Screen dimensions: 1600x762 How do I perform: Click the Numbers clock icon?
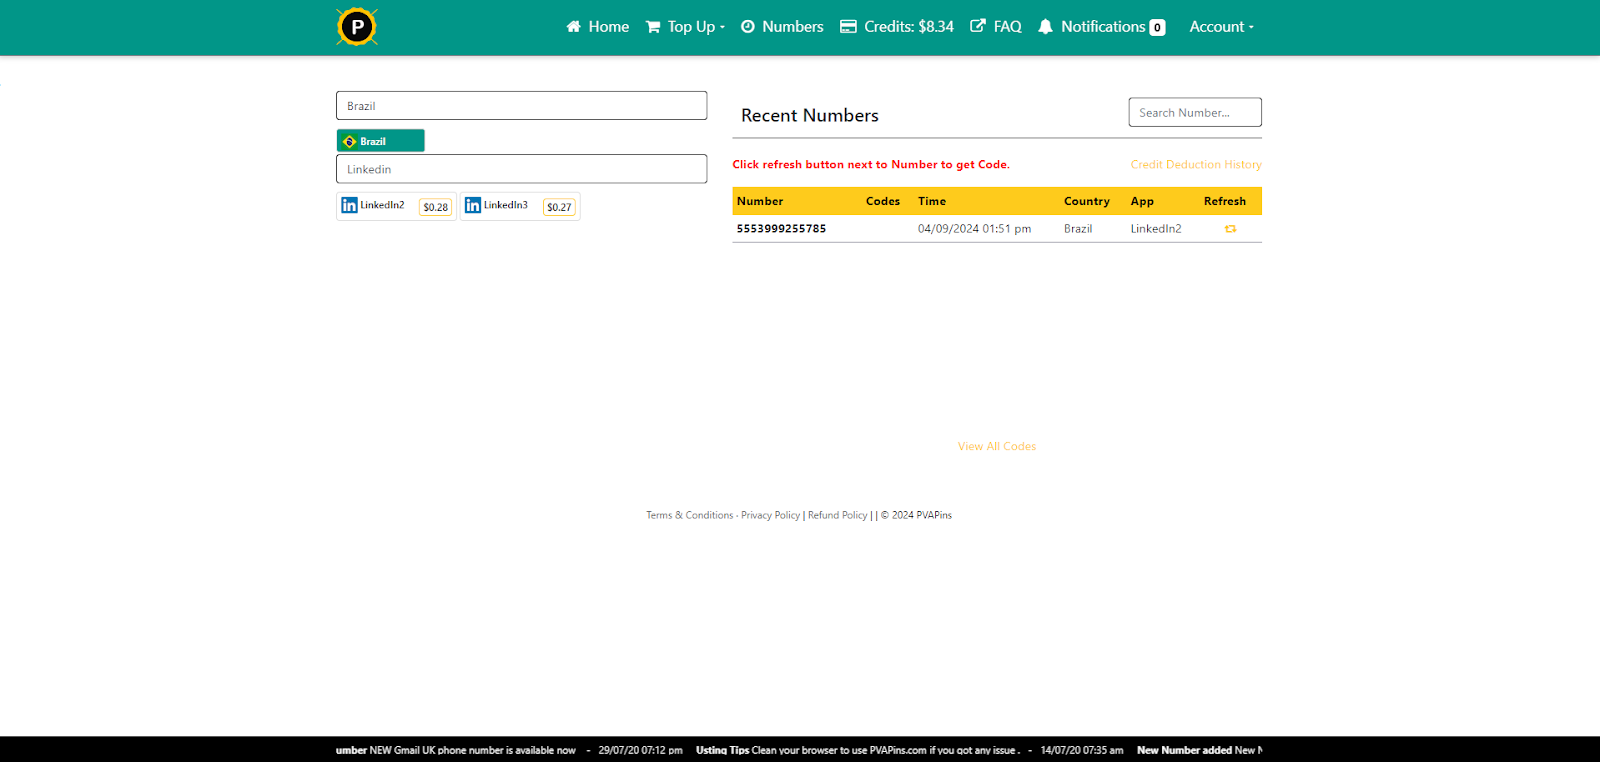pos(748,27)
